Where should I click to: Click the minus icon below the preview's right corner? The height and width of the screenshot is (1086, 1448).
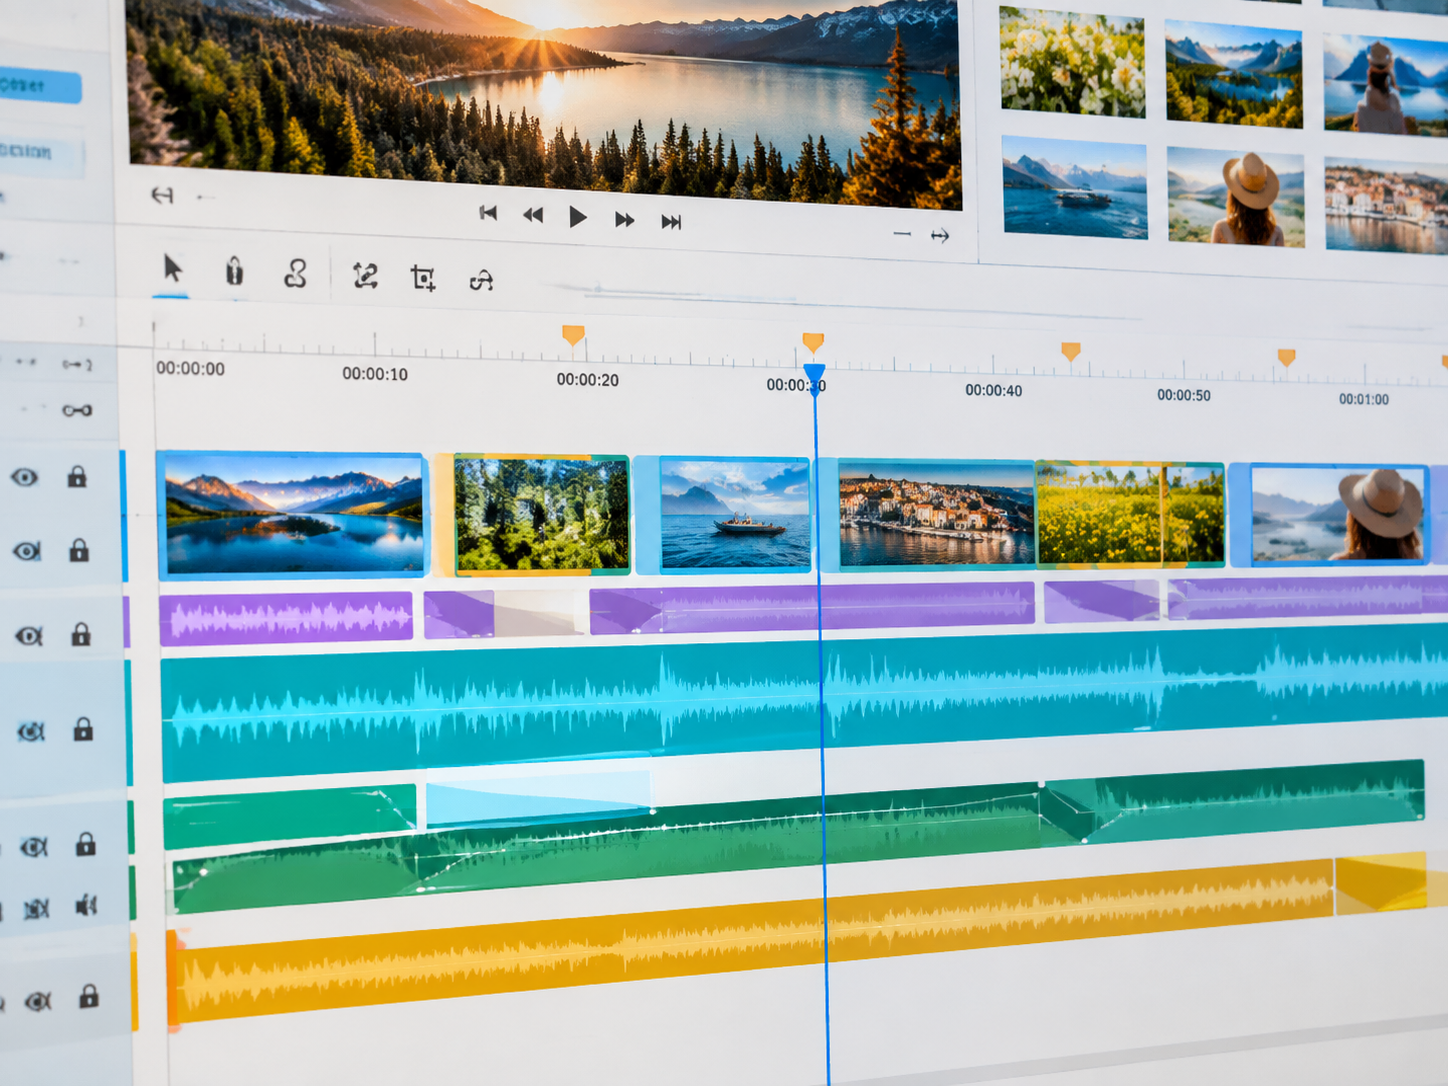(x=902, y=234)
